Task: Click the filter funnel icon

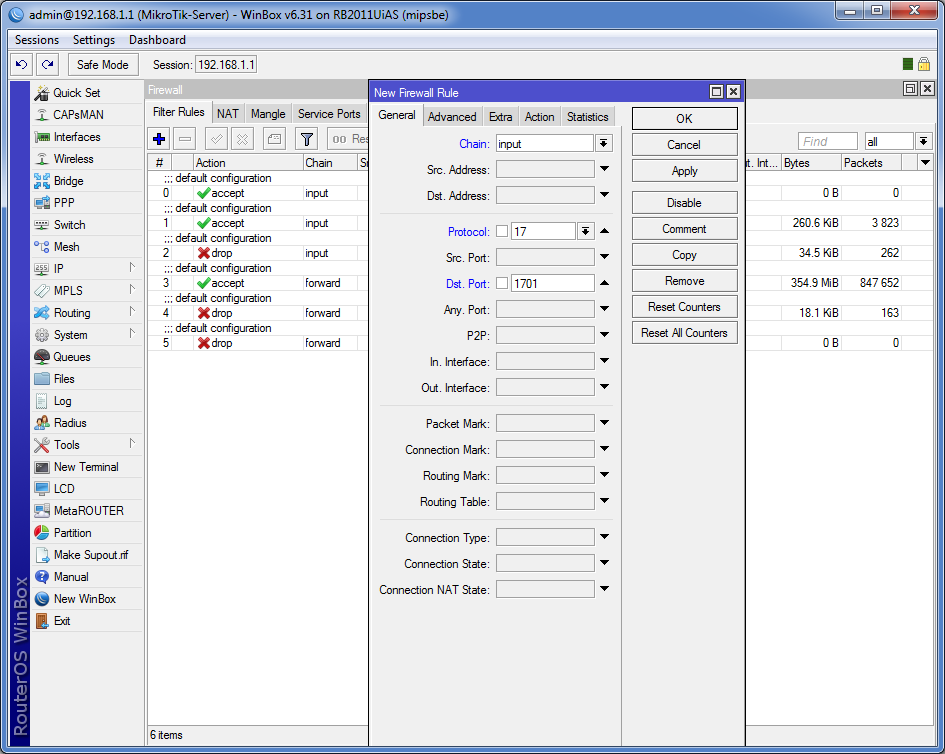Action: tap(307, 139)
